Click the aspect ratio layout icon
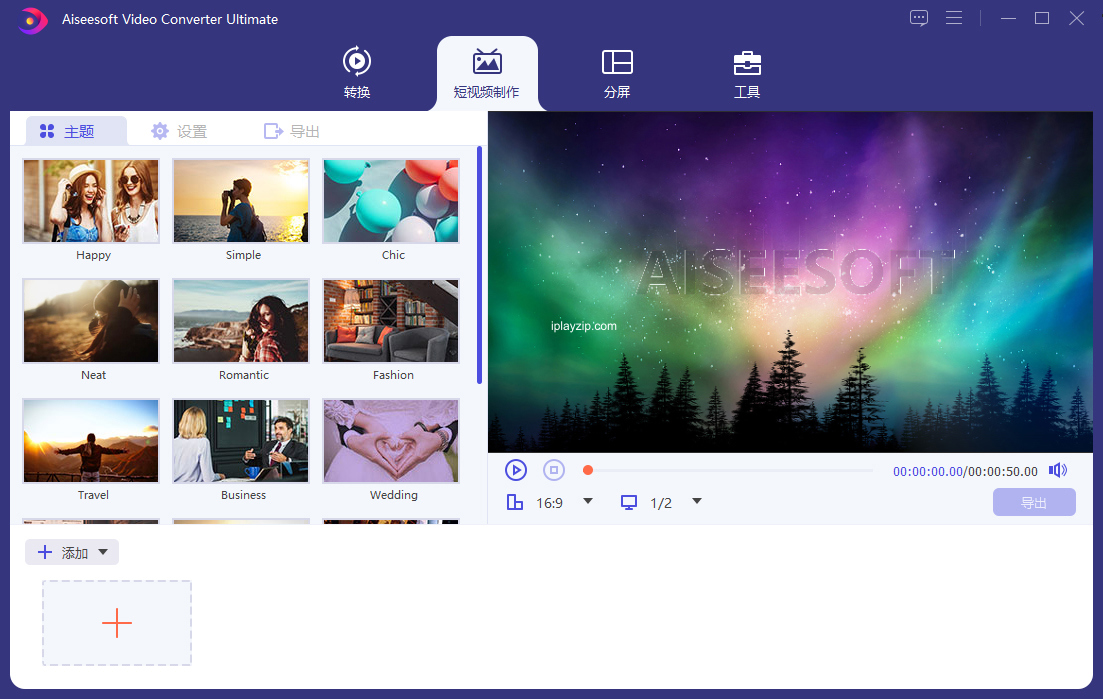The height and width of the screenshot is (699, 1103). tap(515, 502)
